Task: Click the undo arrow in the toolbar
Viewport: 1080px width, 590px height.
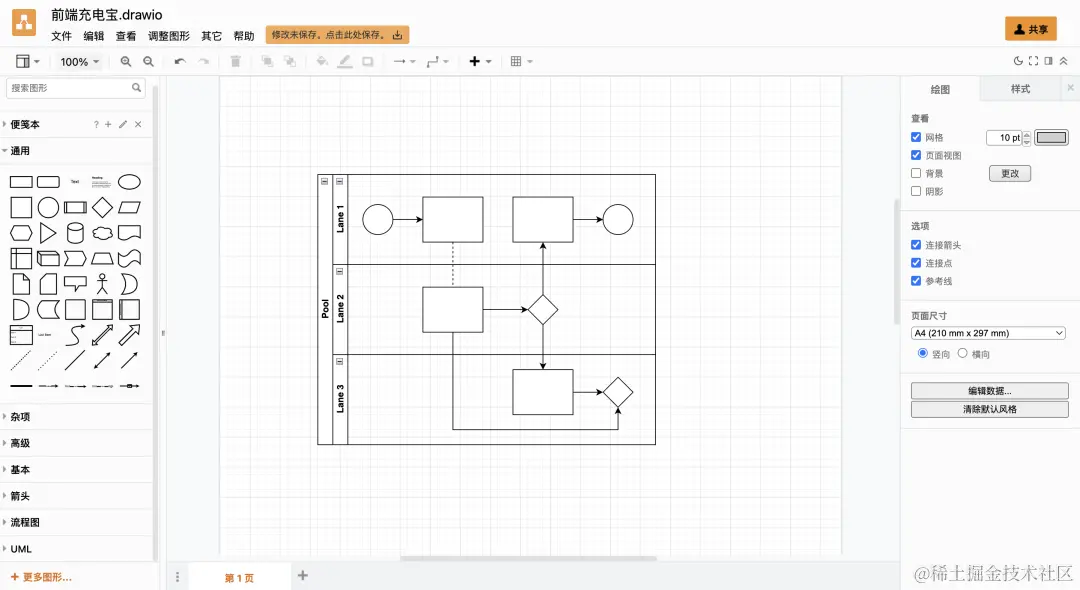Action: (x=180, y=61)
